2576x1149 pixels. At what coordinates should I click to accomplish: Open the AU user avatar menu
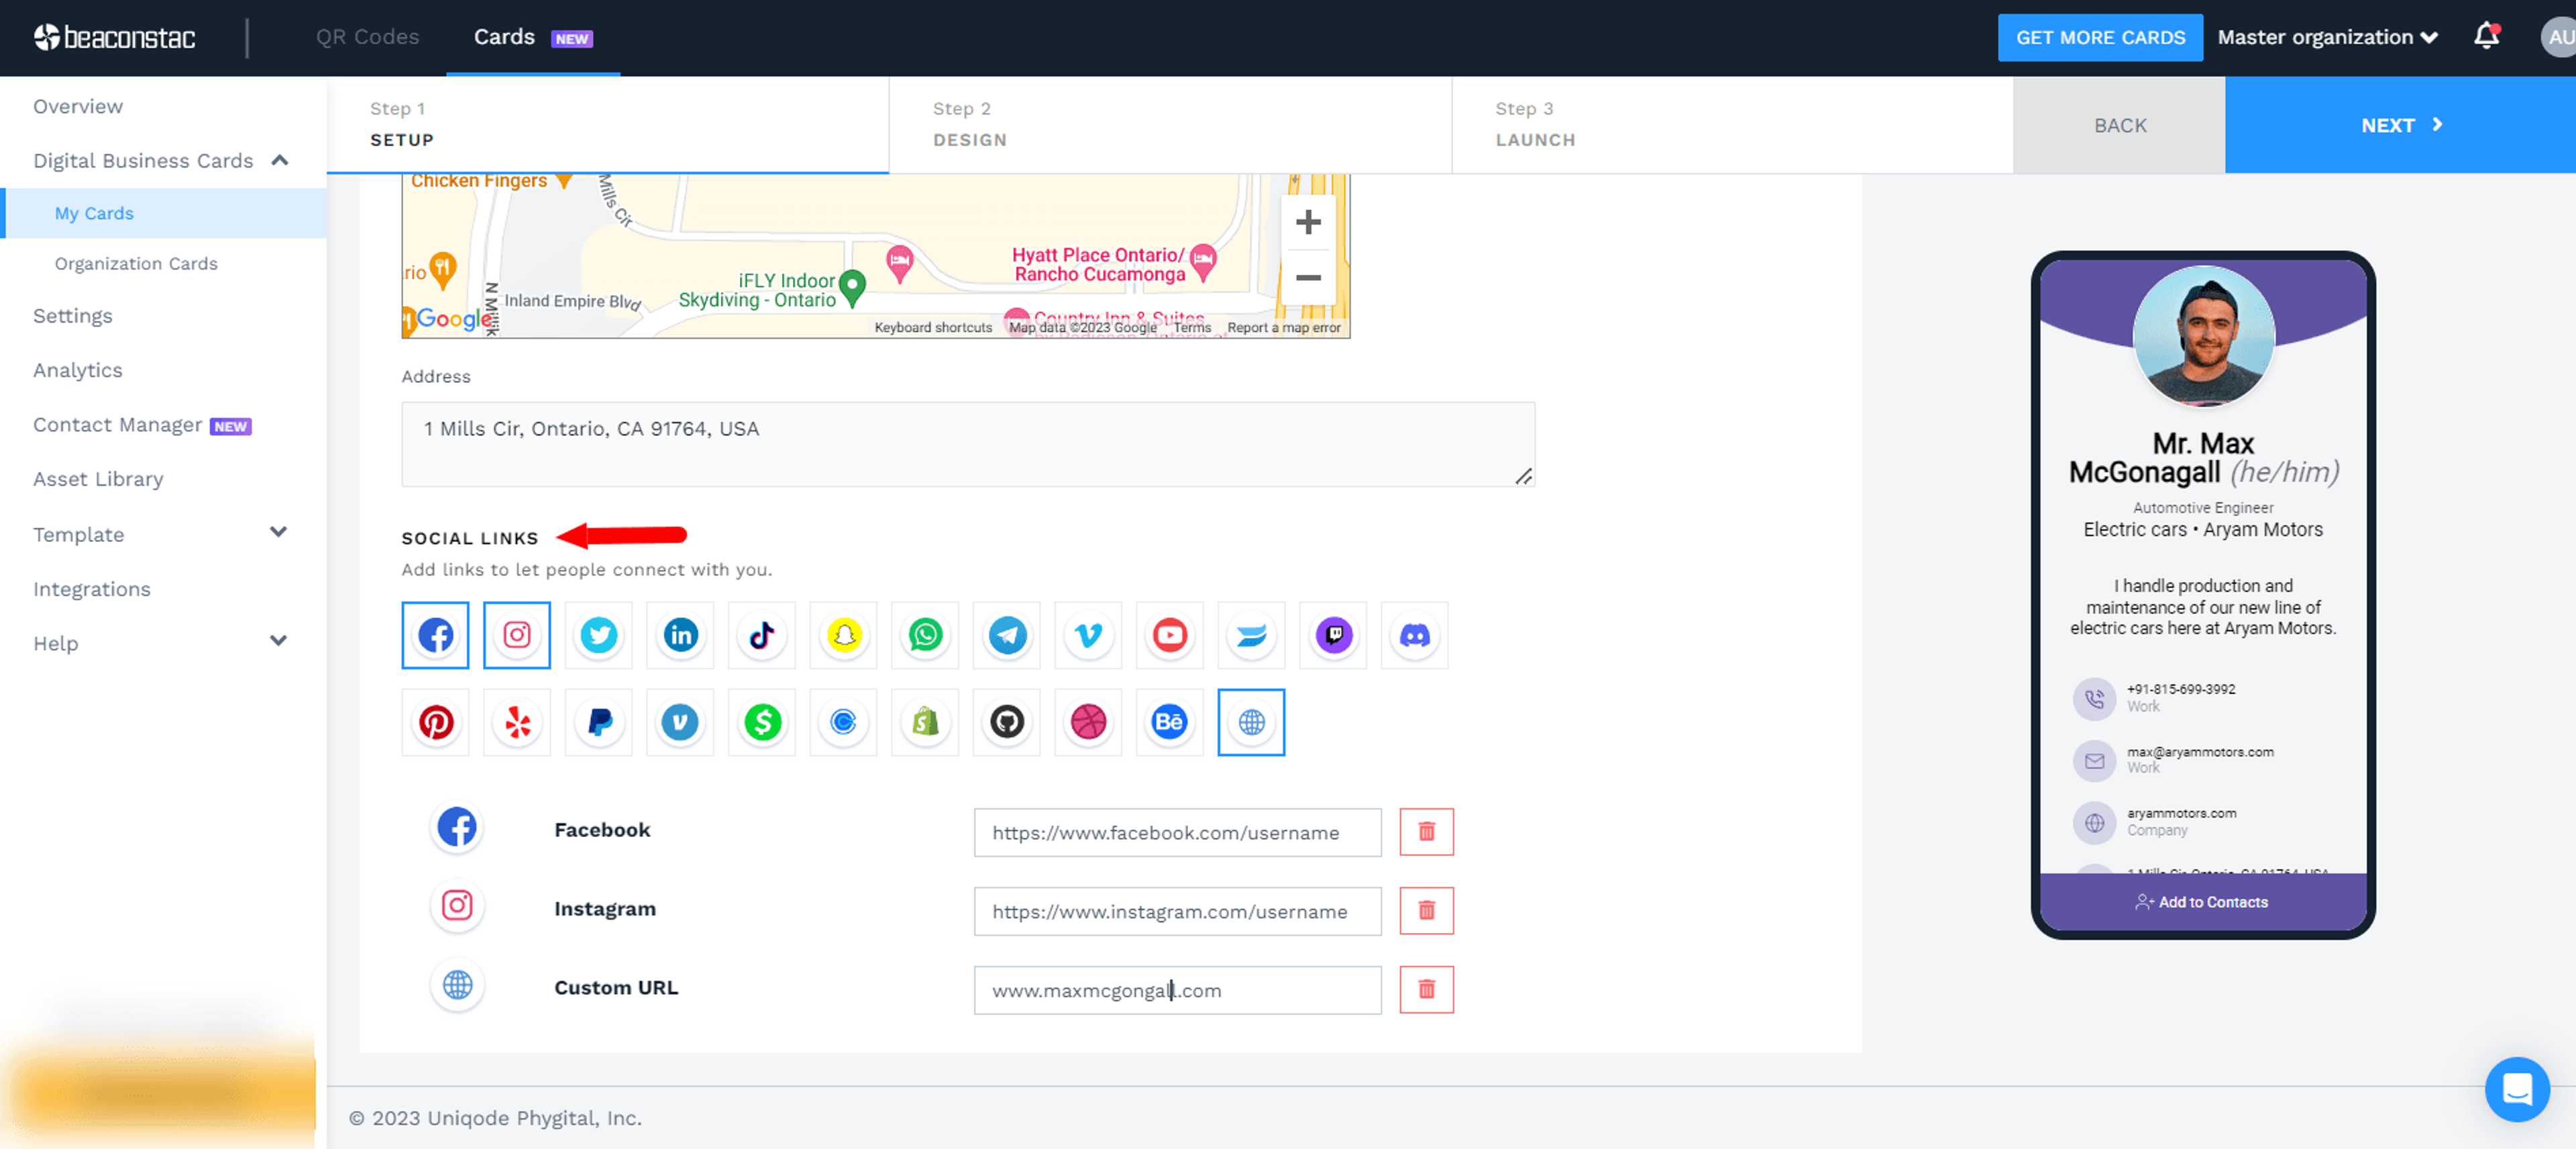tap(2559, 37)
